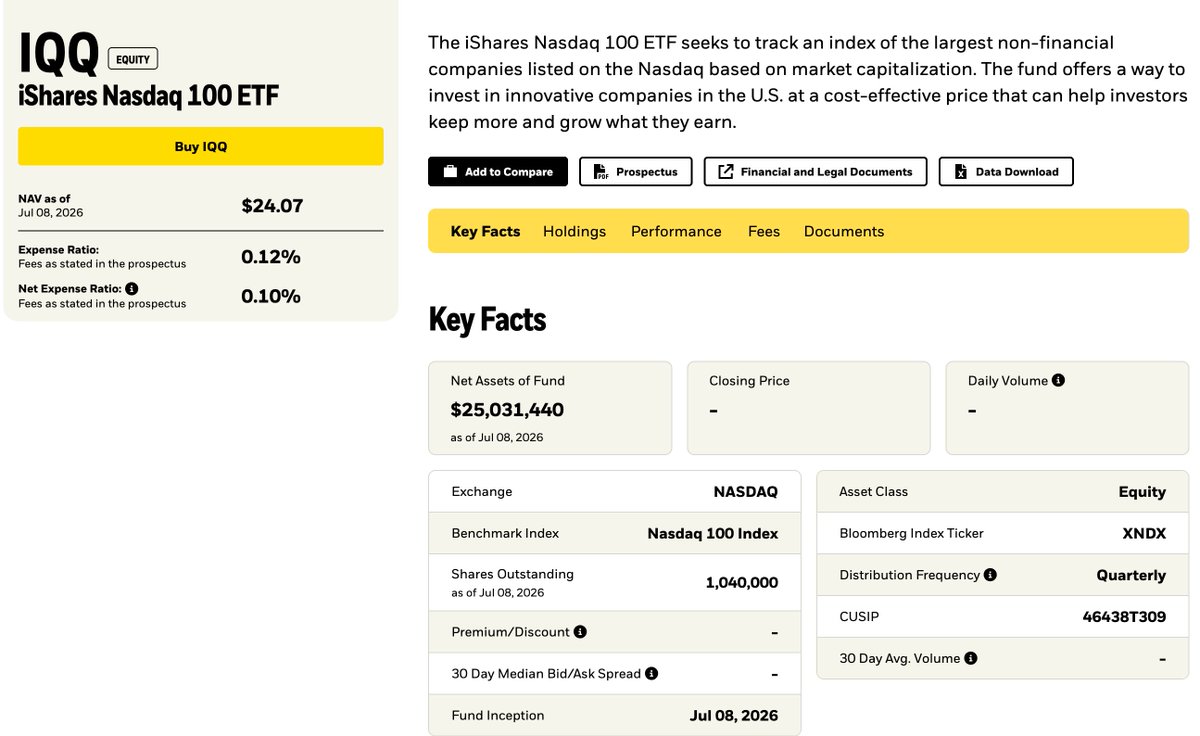Click the Shares Outstanding value 1,040,000
The width and height of the screenshot is (1200, 736).
point(742,583)
